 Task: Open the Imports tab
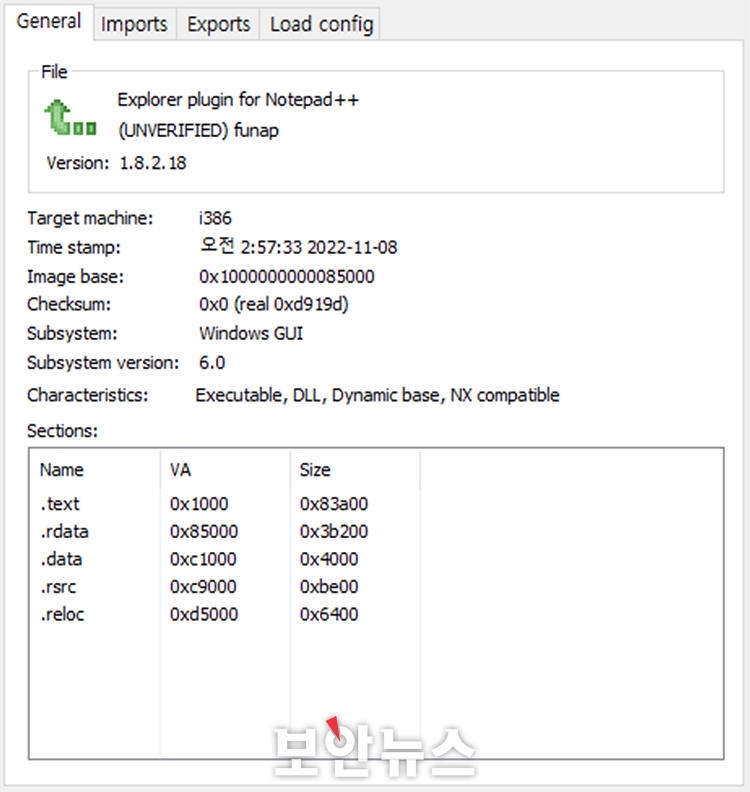134,24
